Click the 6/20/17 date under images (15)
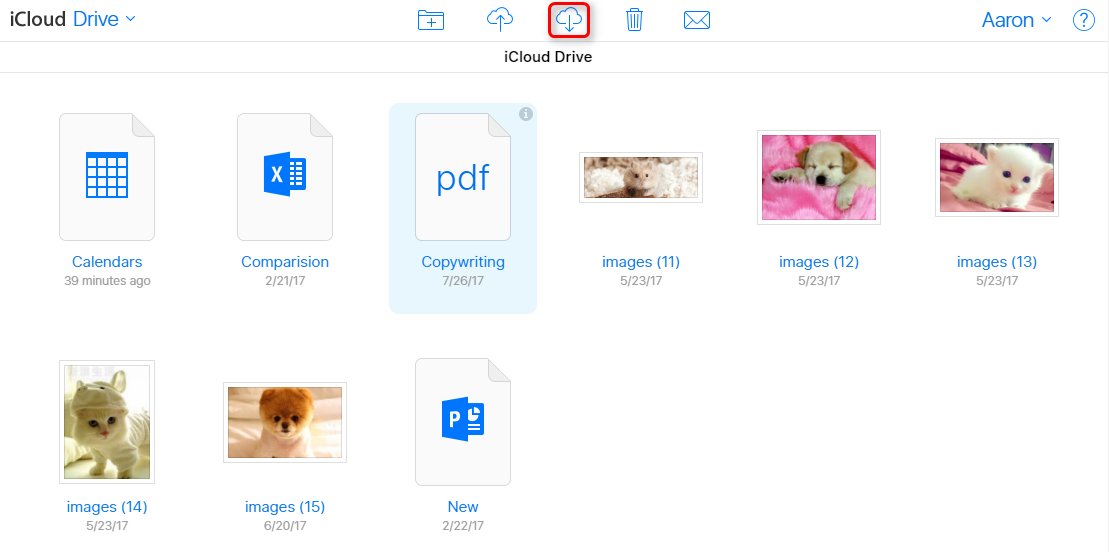The image size is (1109, 552). pos(285,526)
